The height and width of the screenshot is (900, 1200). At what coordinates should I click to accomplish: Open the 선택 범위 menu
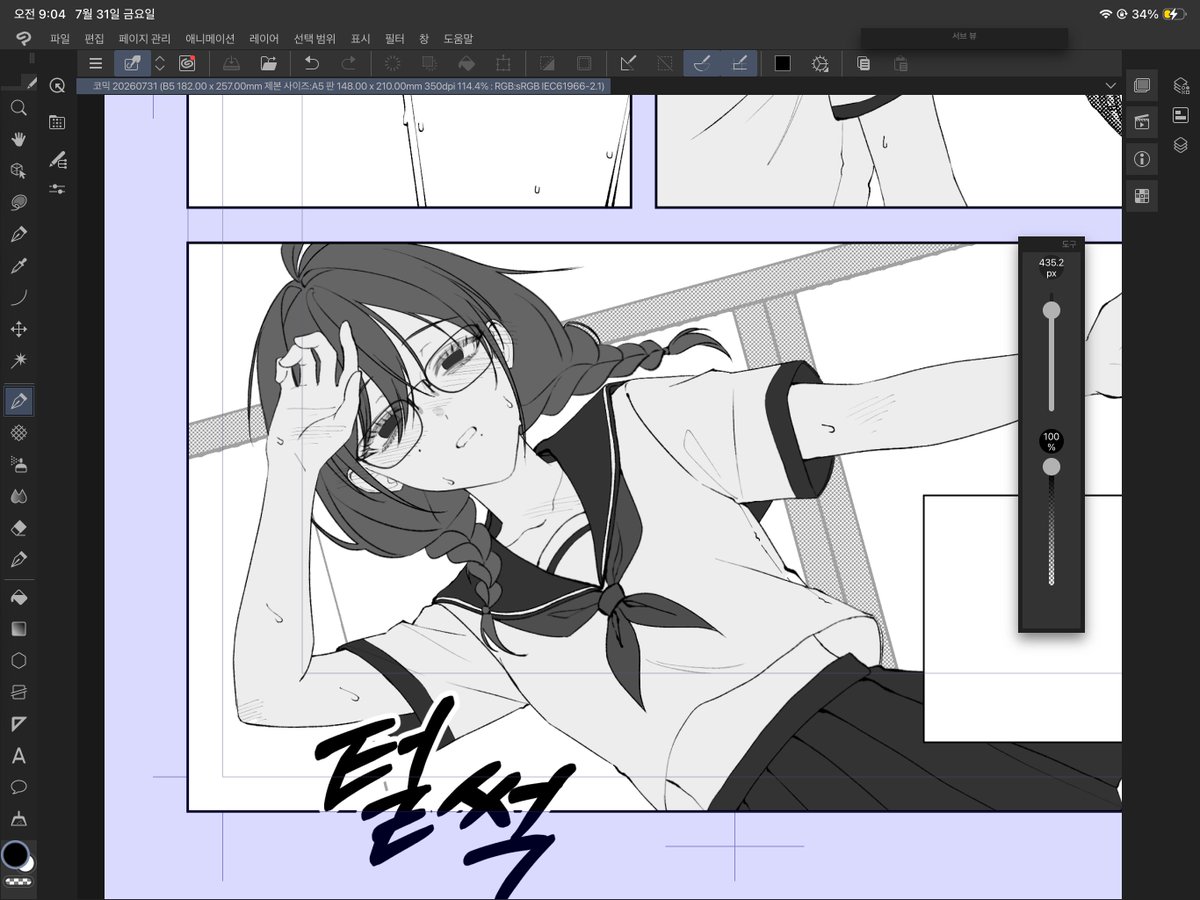click(315, 38)
